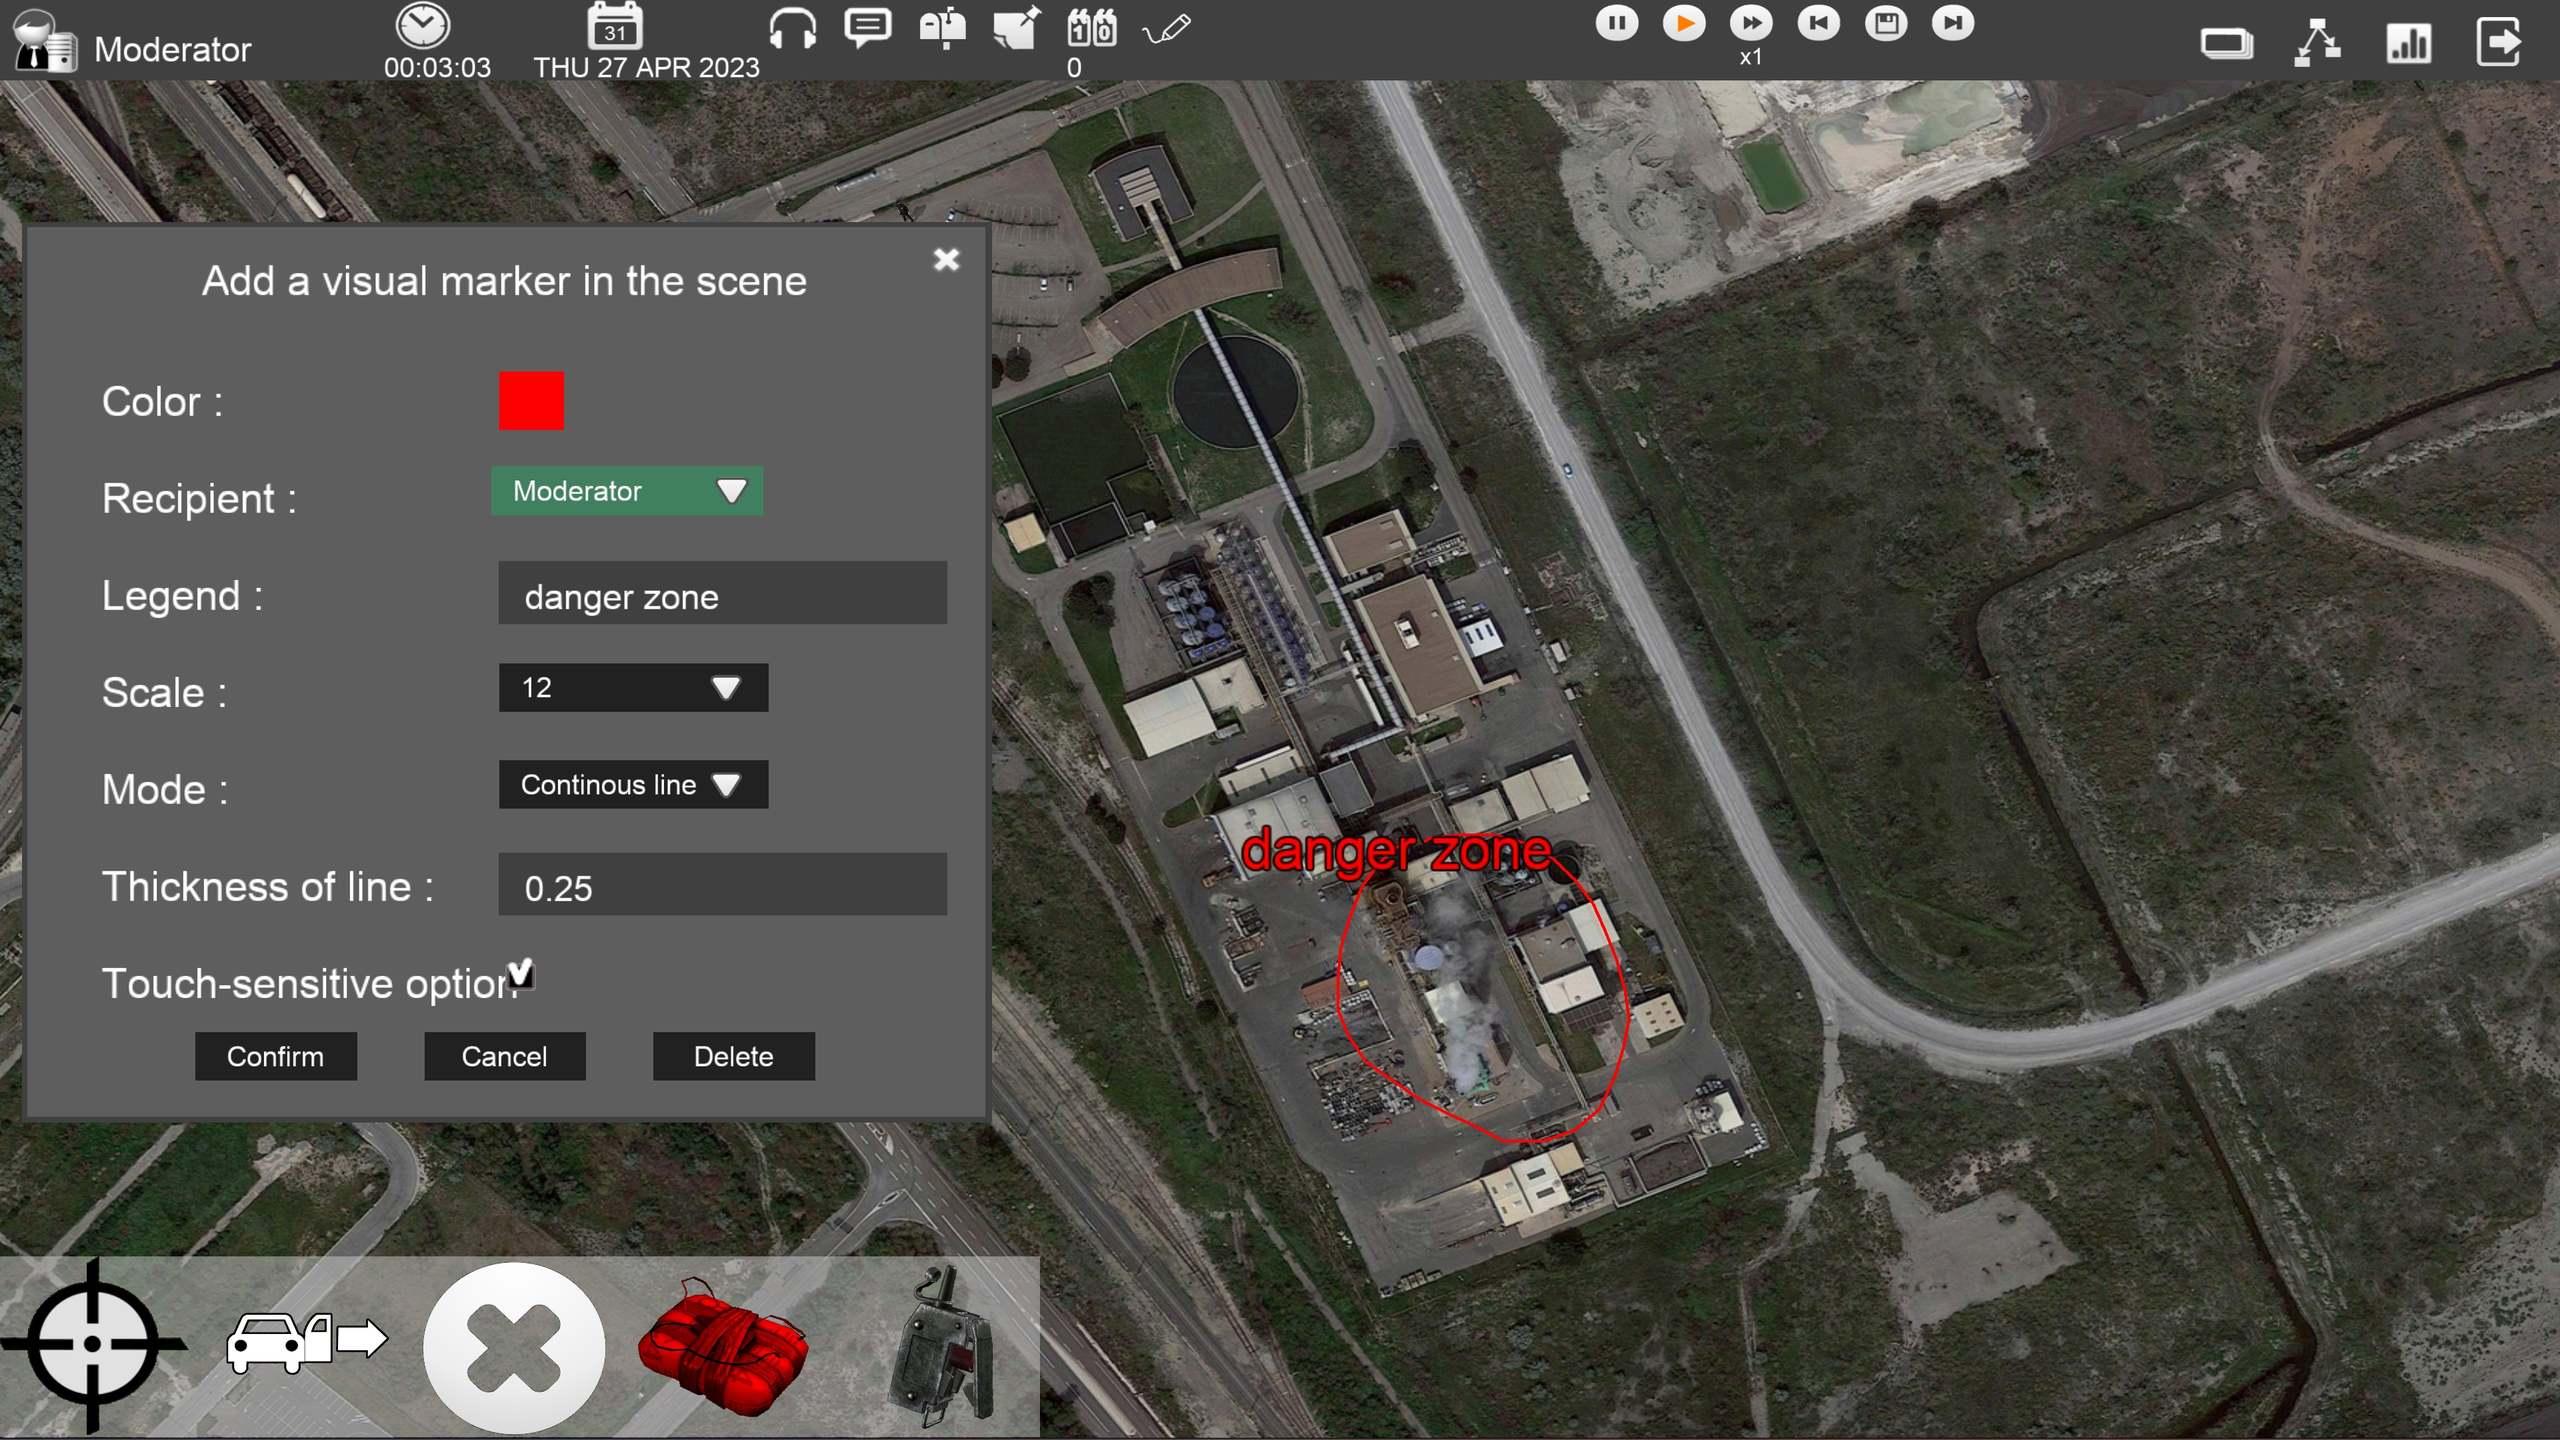This screenshot has width=2560, height=1440.
Task: Select the pen drawing marker icon
Action: click(1166, 28)
